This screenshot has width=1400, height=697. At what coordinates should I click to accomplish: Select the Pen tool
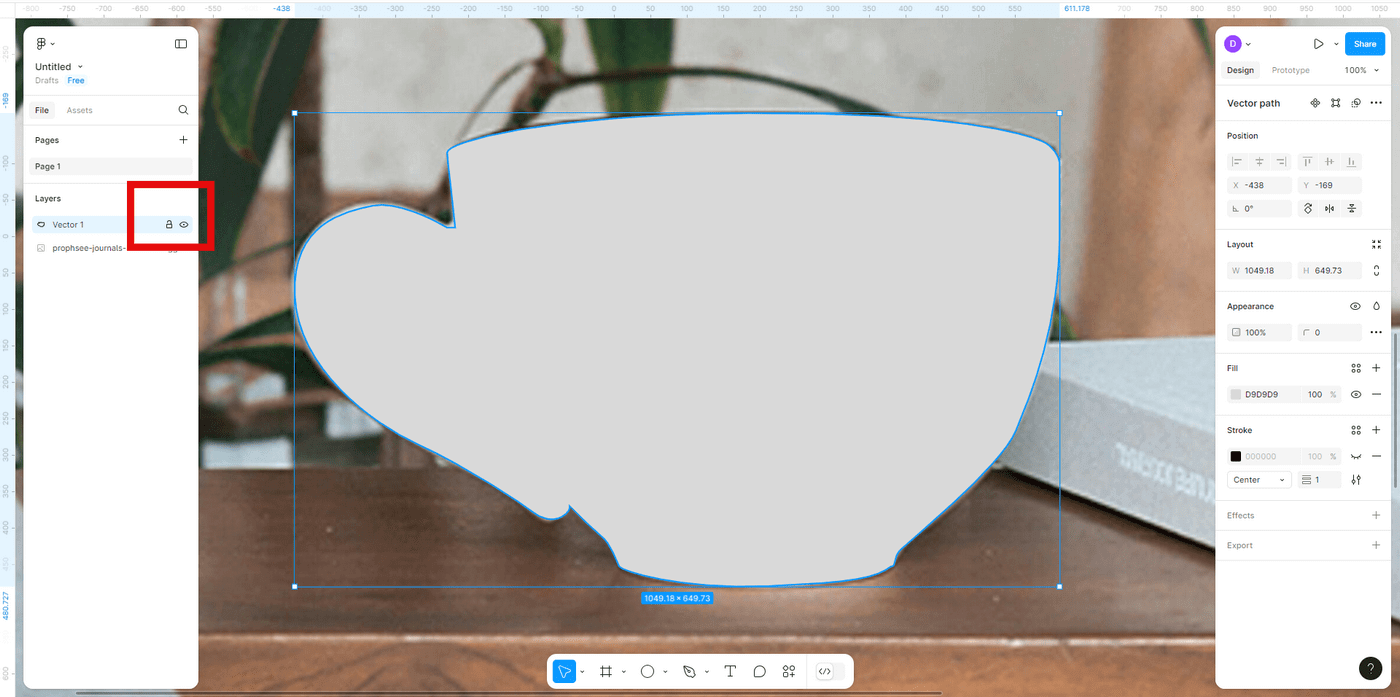tap(689, 671)
